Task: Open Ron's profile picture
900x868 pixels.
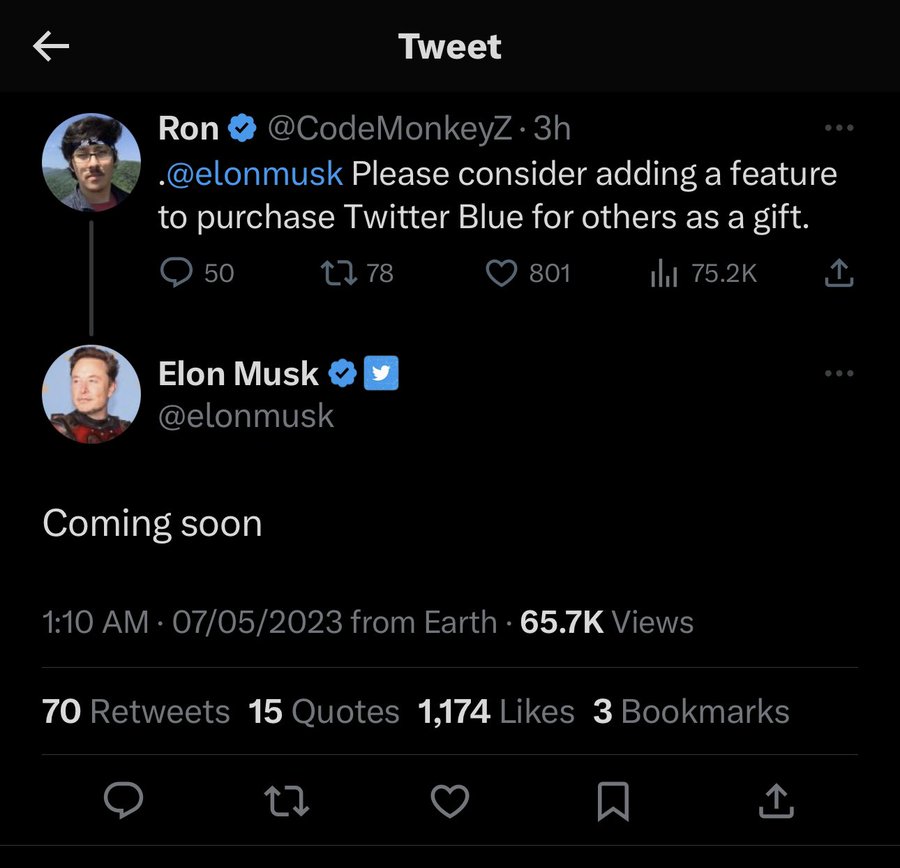Action: click(91, 162)
